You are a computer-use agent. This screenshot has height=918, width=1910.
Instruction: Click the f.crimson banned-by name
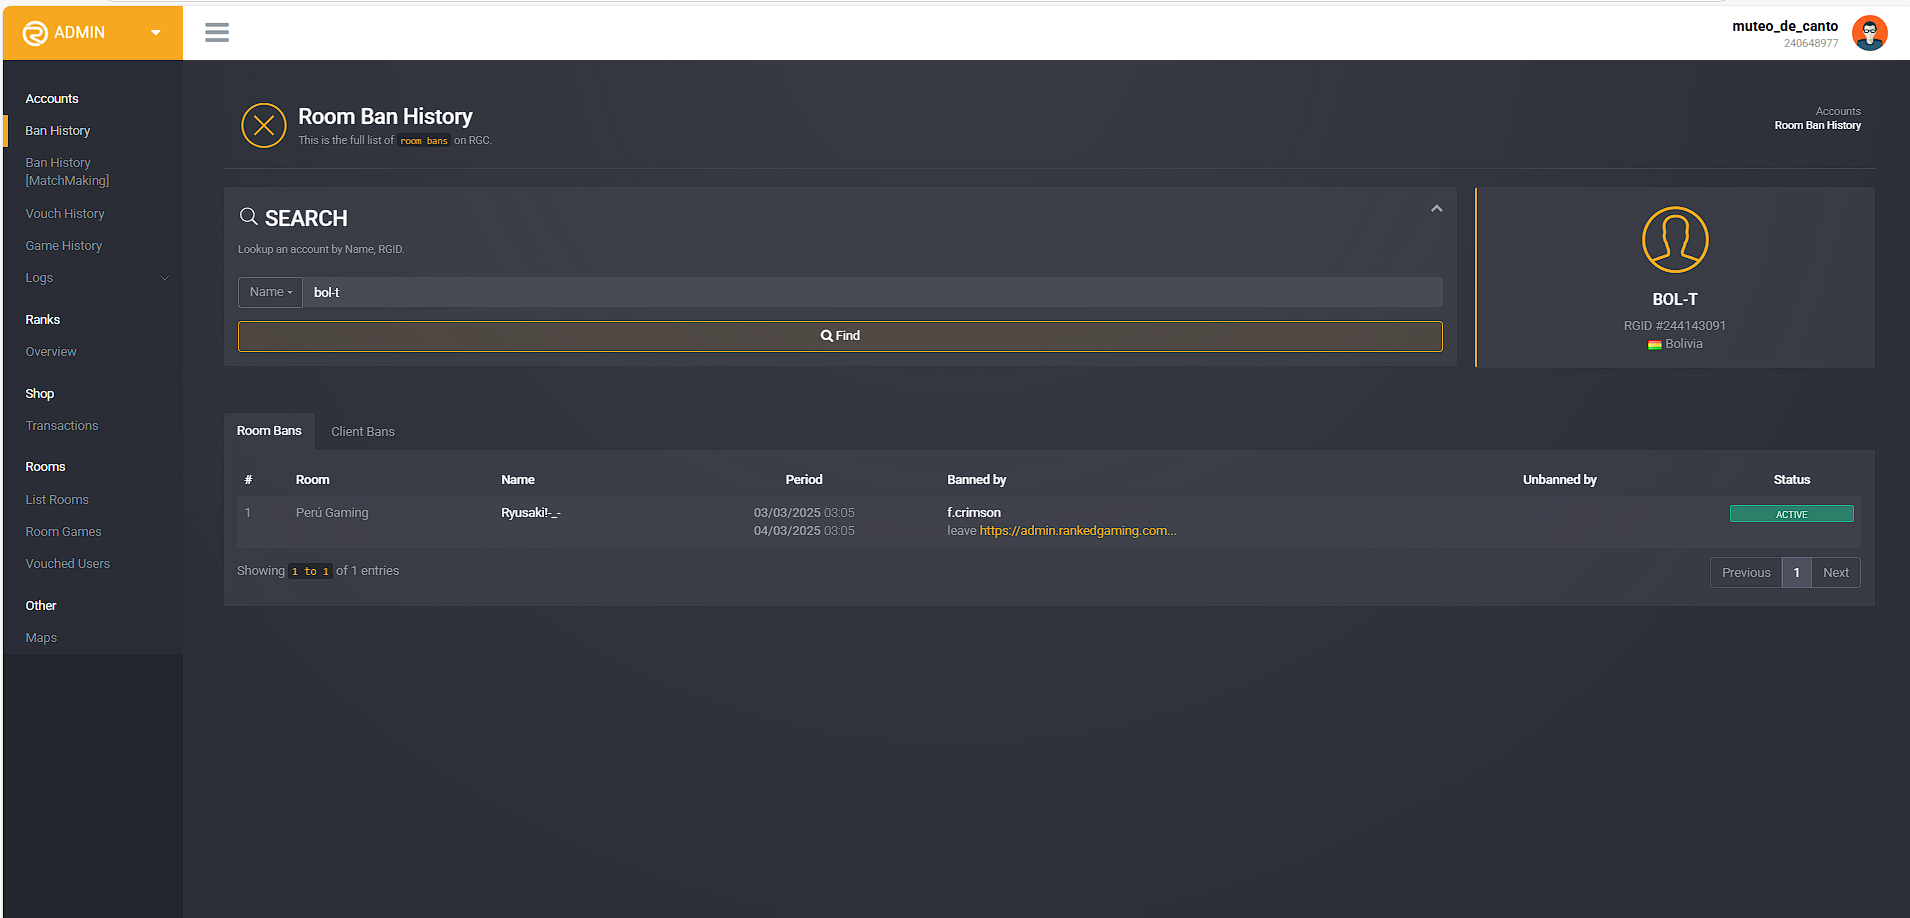pyautogui.click(x=974, y=513)
